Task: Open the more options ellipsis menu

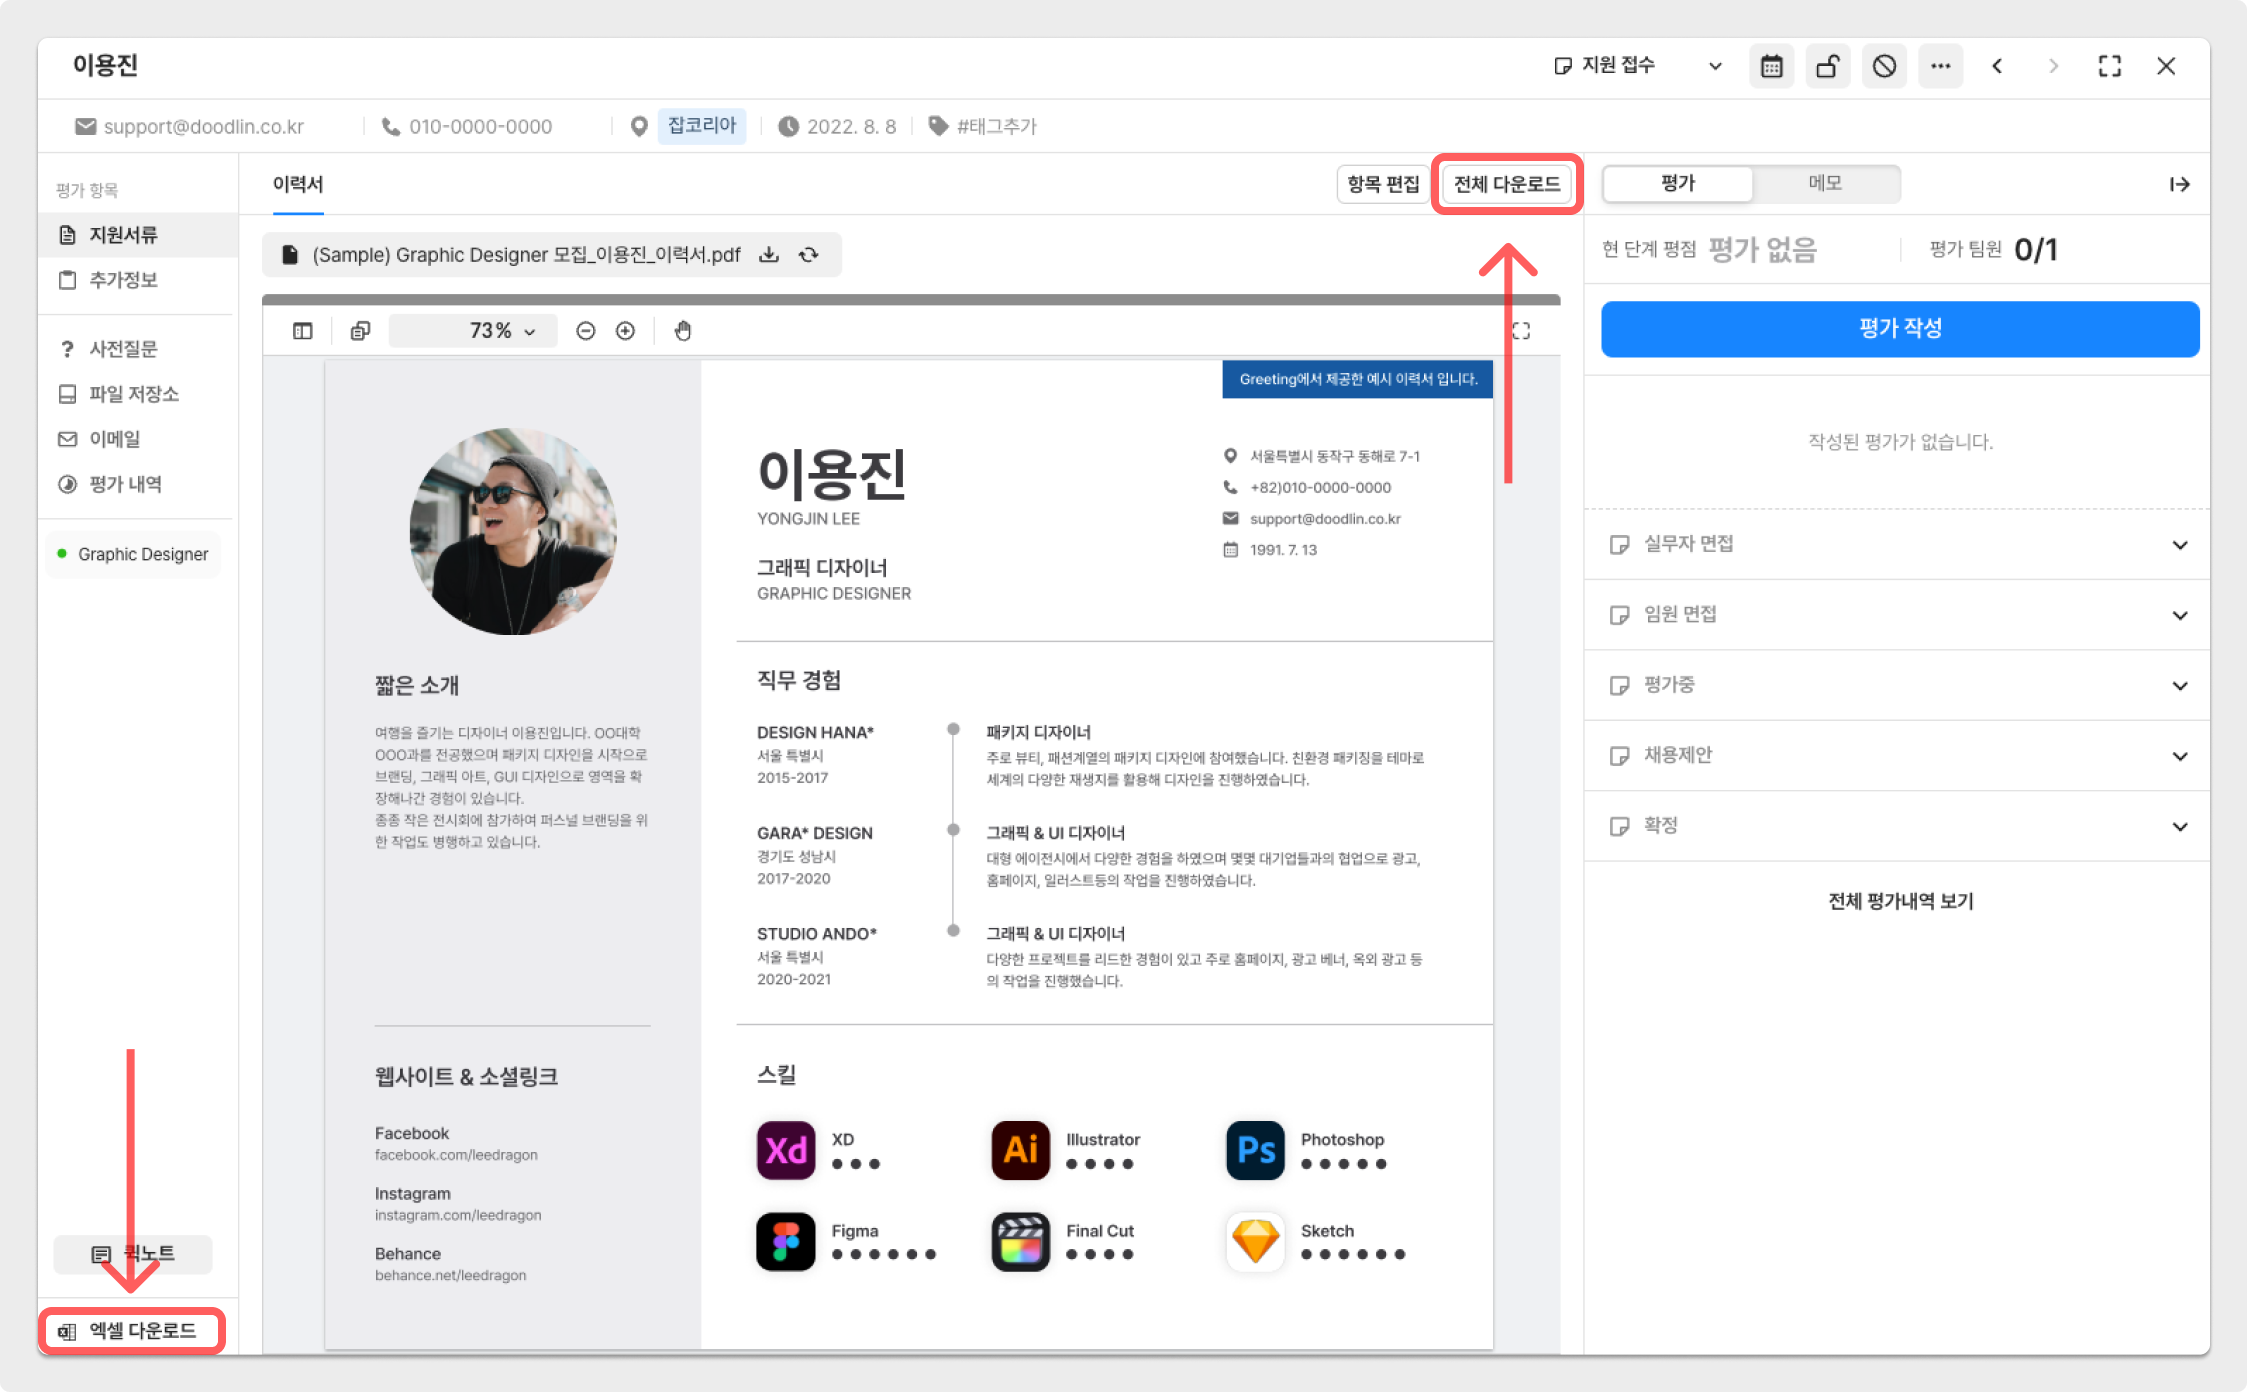Action: tap(1940, 67)
